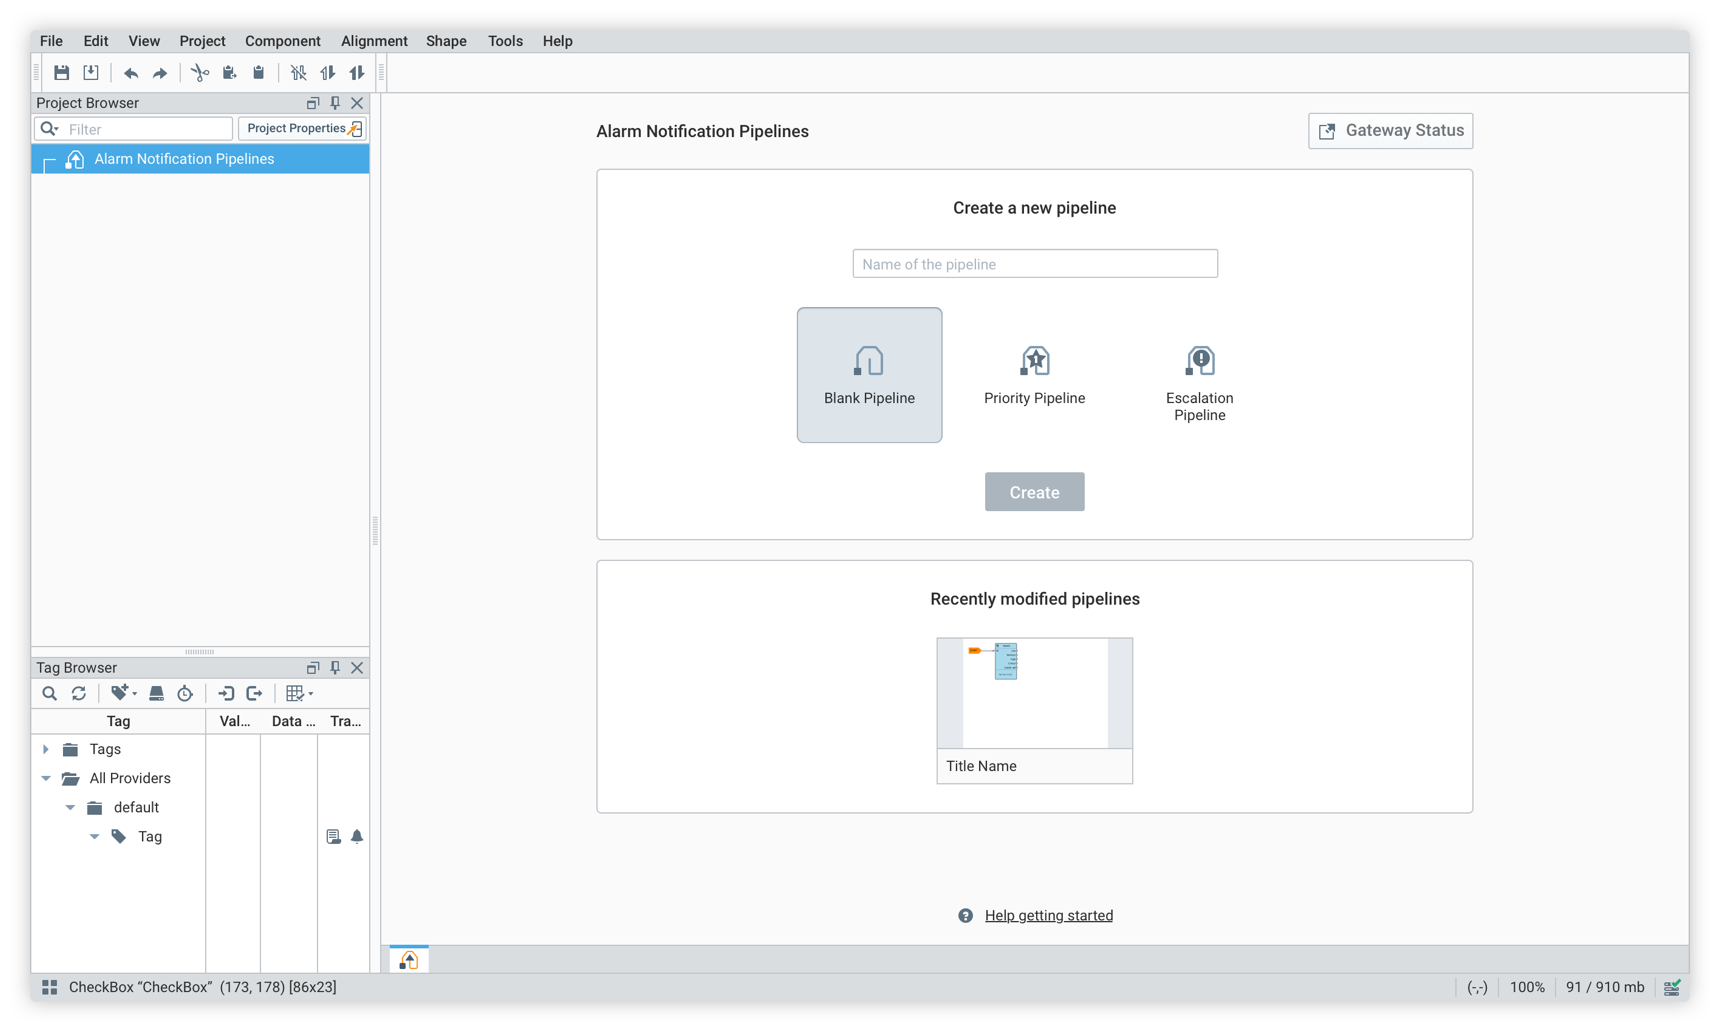Pin the Project Browser panel
Viewport: 1720px width, 1032px height.
[335, 103]
